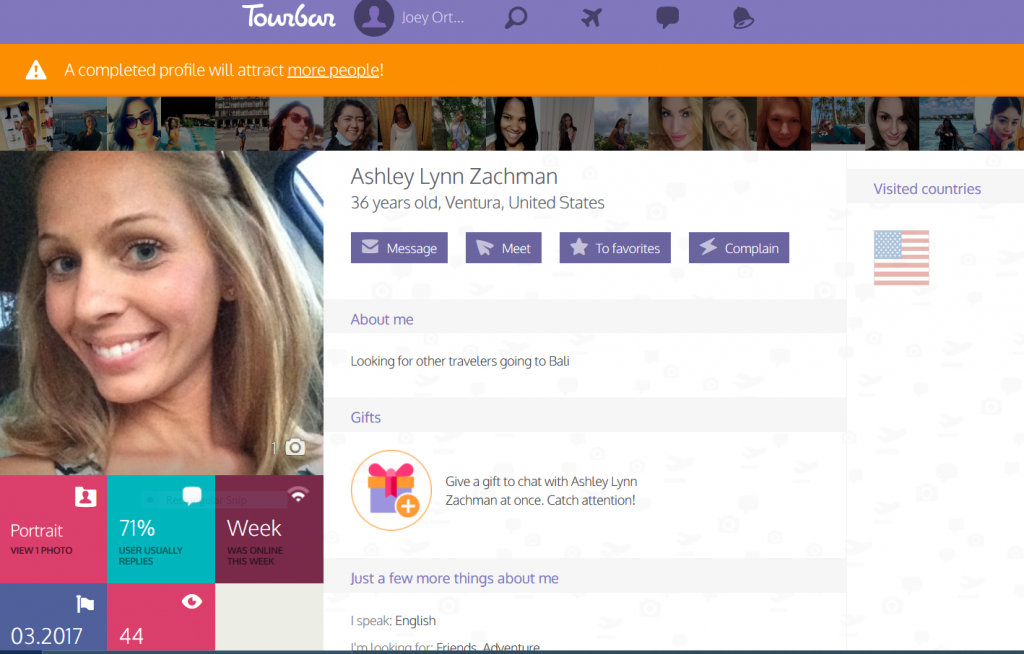Screen dimensions: 1024x654
Task: Follow the 'more people' link
Action: (333, 70)
